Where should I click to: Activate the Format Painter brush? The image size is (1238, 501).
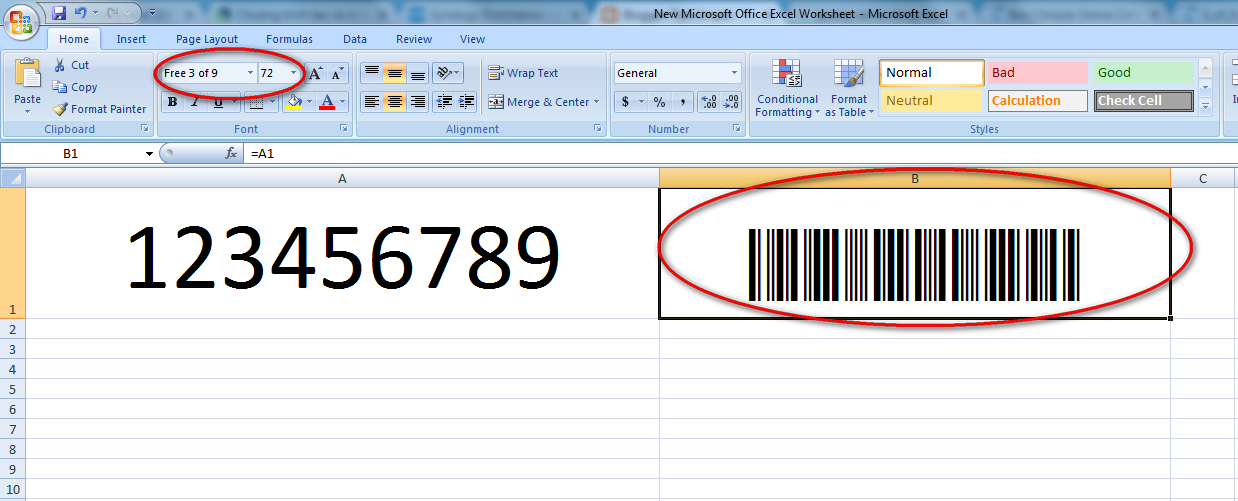[99, 109]
